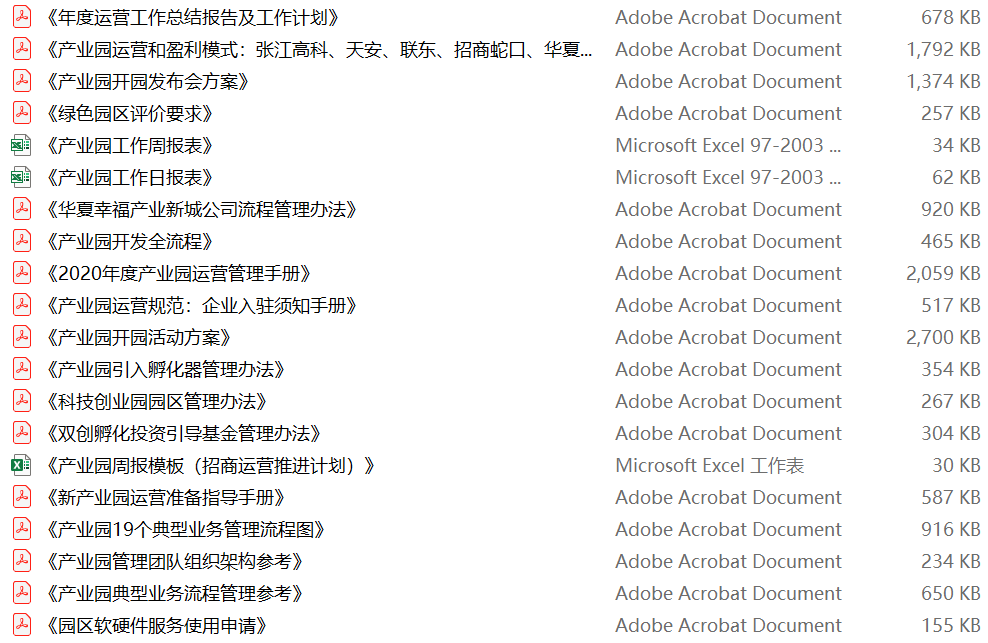Select file 《绿色园区评价要求》
Screen dimensions: 988x643
pos(129,114)
